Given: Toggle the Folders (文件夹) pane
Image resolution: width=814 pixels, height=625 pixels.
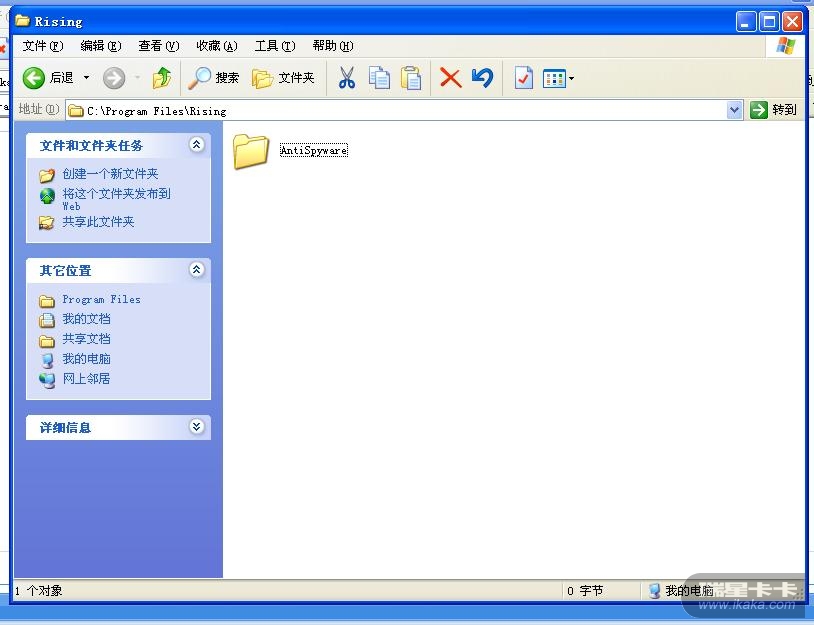Looking at the screenshot, I should (283, 78).
